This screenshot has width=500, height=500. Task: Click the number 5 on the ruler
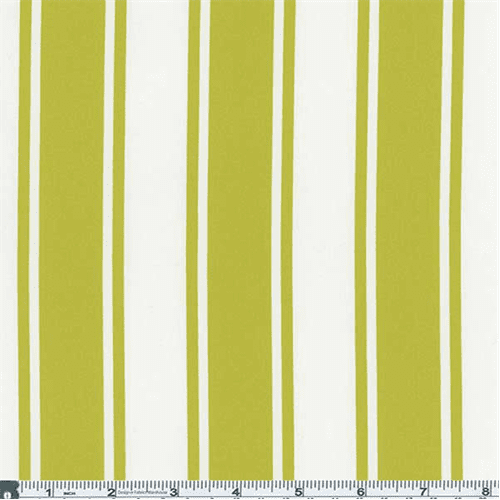[298, 492]
